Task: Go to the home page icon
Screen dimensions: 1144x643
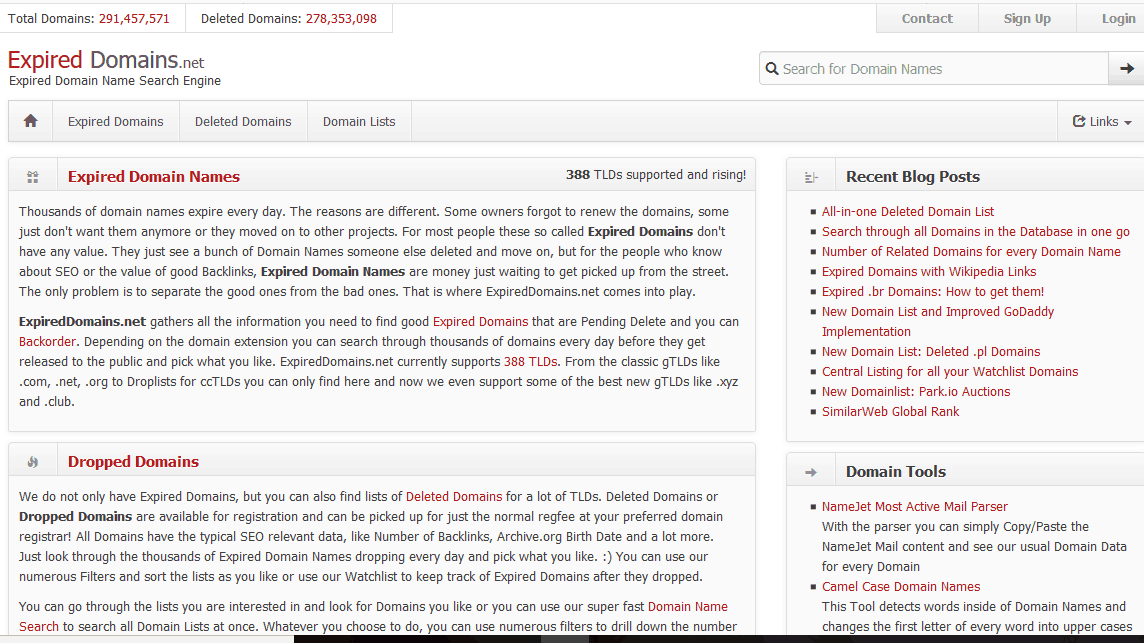Action: tap(31, 121)
